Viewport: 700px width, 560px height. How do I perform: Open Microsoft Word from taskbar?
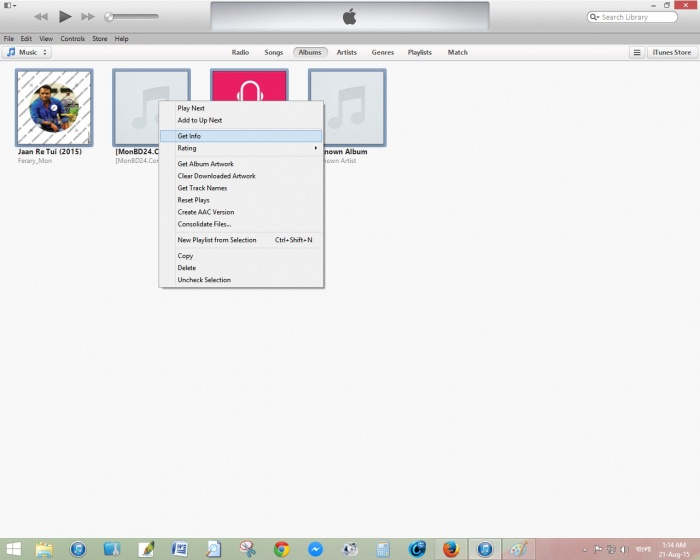[179, 549]
